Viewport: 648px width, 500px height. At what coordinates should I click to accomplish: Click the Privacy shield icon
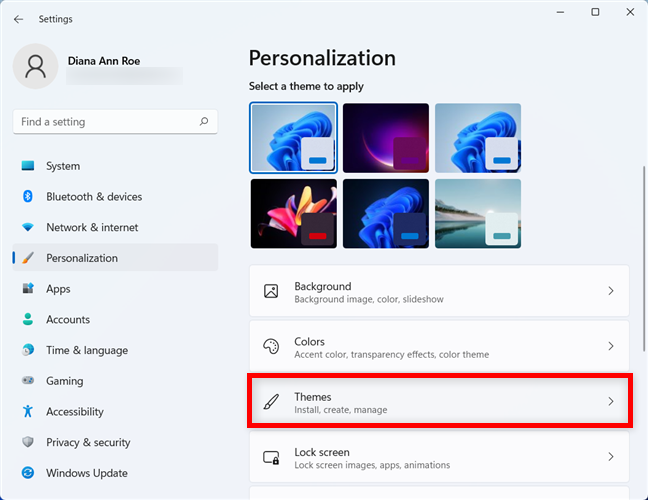click(x=28, y=442)
